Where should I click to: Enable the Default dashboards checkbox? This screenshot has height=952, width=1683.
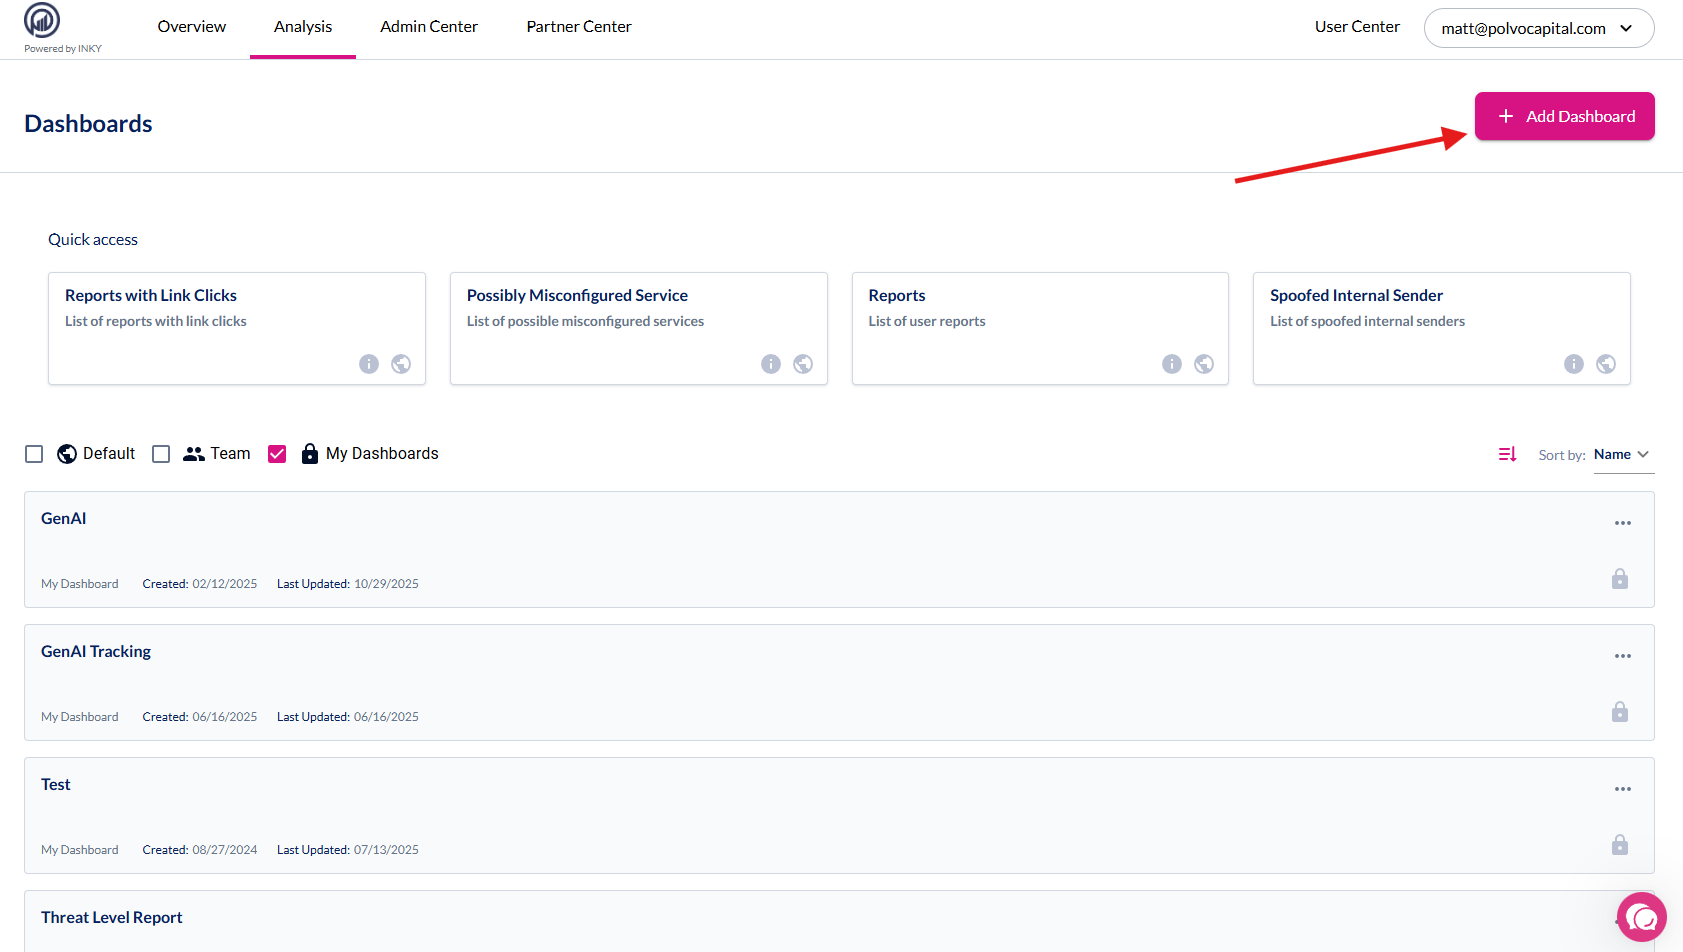pyautogui.click(x=34, y=454)
